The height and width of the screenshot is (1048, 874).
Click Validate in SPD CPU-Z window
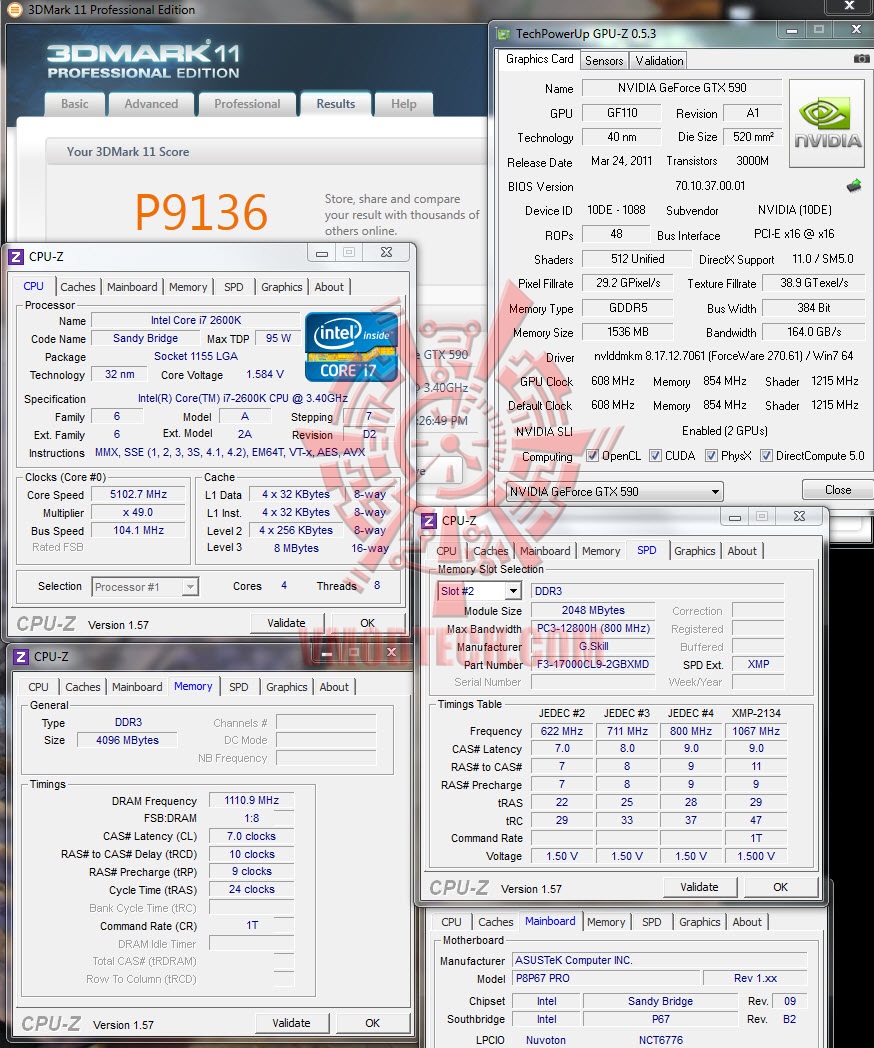coord(700,887)
